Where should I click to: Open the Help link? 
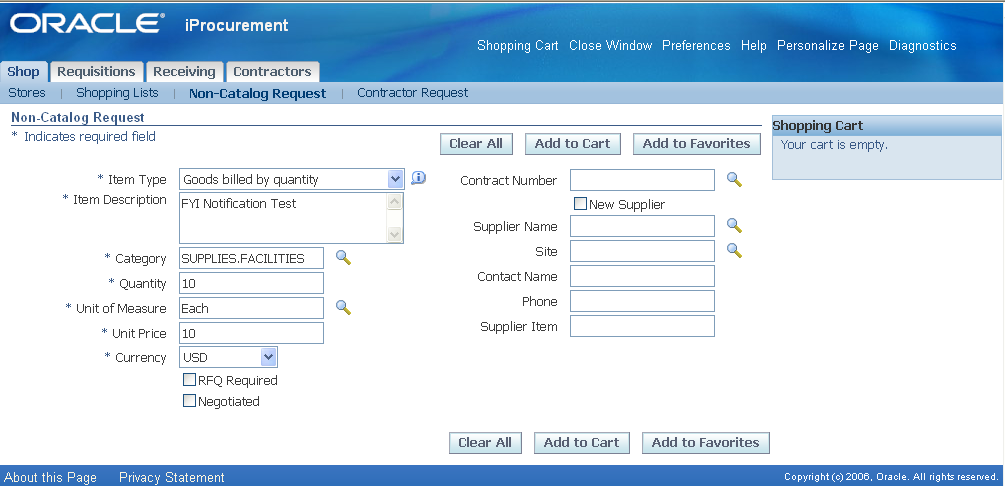pyautogui.click(x=754, y=46)
